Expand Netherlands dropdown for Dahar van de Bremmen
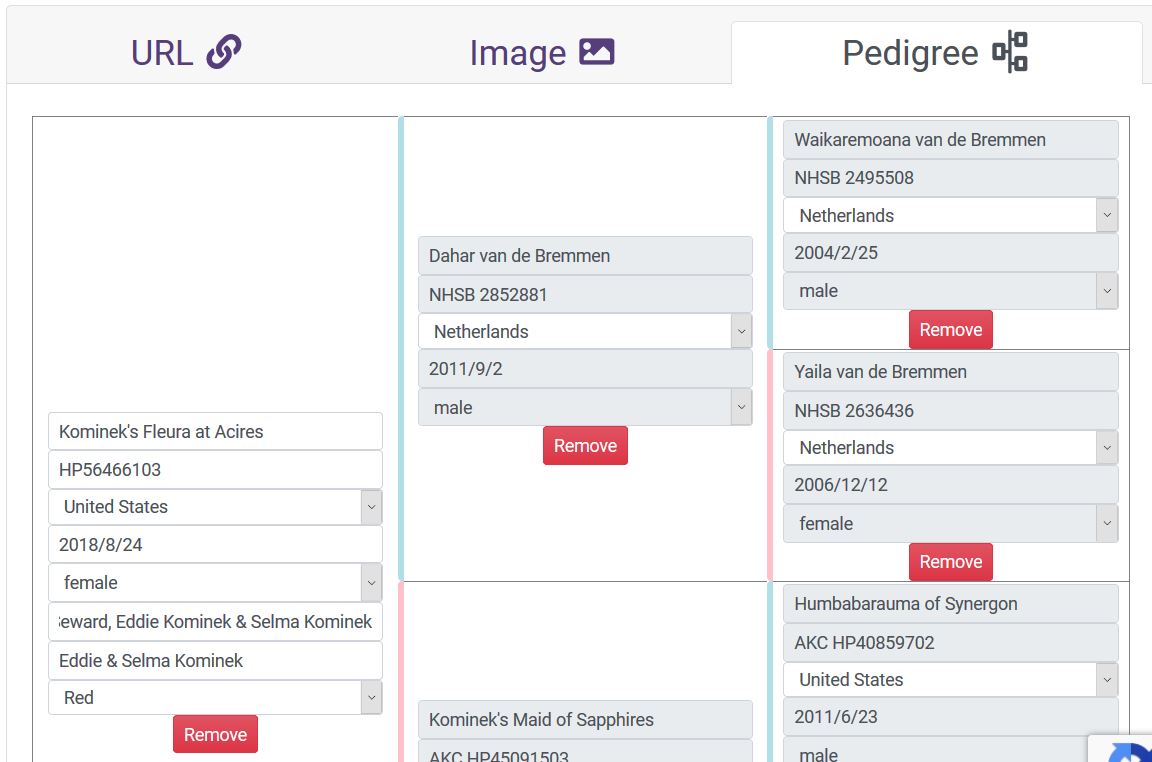Screen dimensions: 1152x762 pos(585,332)
